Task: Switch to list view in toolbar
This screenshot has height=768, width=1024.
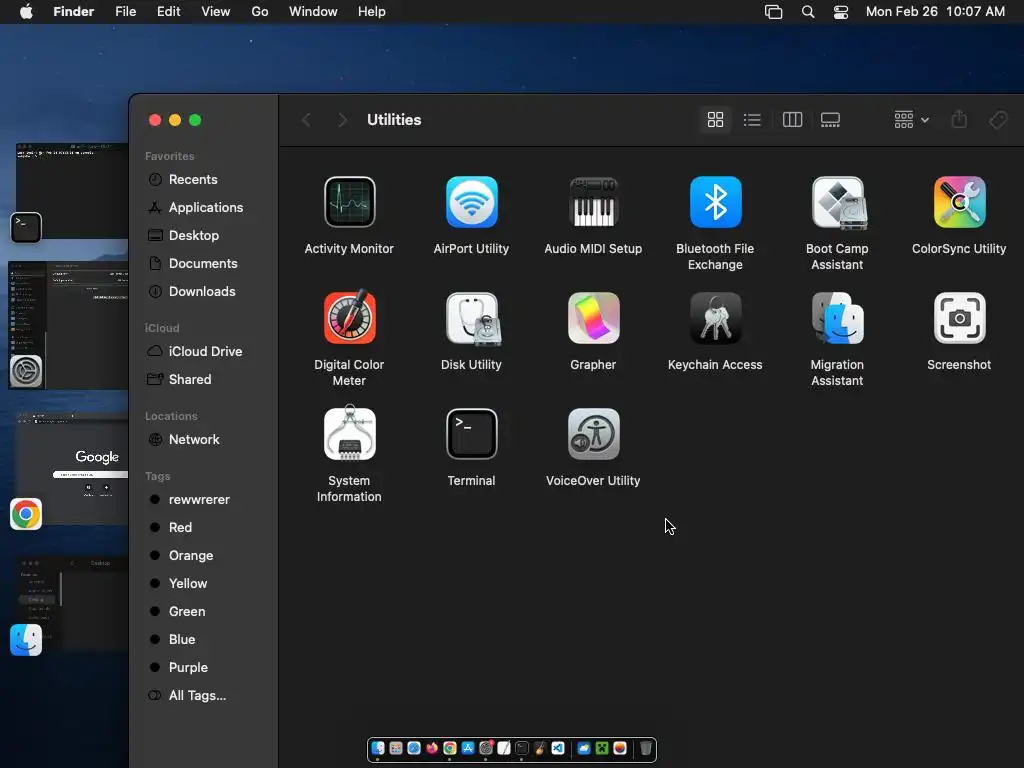Action: click(x=752, y=120)
